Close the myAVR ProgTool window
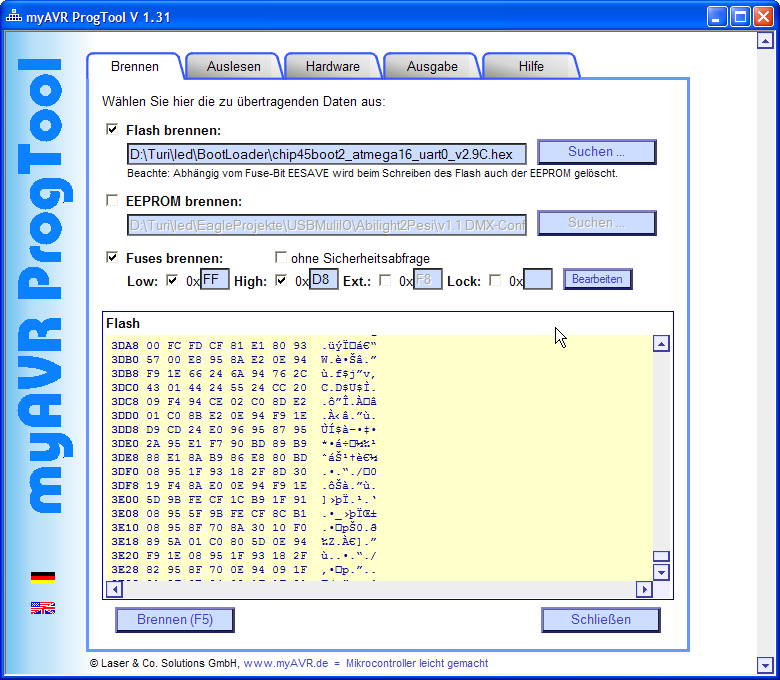The height and width of the screenshot is (680, 780). pos(764,17)
